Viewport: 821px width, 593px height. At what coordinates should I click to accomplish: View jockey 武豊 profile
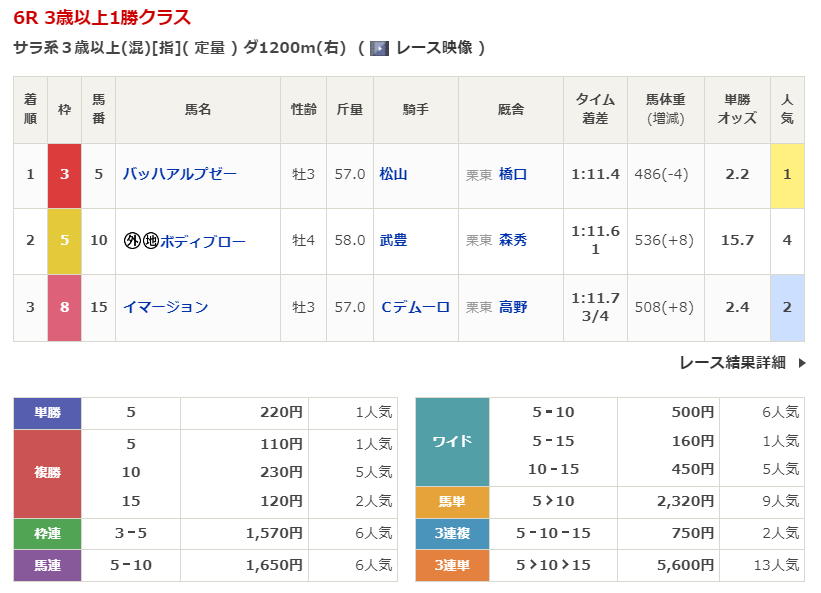(393, 240)
